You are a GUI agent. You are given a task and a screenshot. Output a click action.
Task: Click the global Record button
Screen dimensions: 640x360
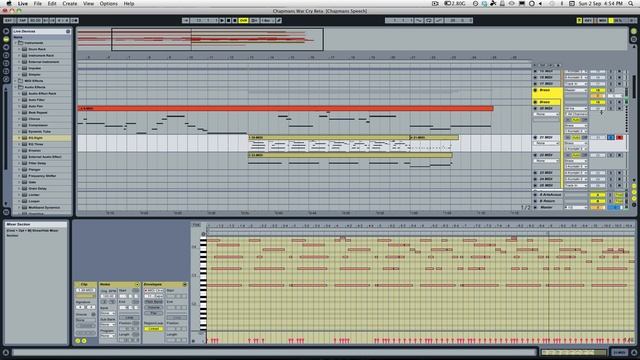(x=235, y=20)
